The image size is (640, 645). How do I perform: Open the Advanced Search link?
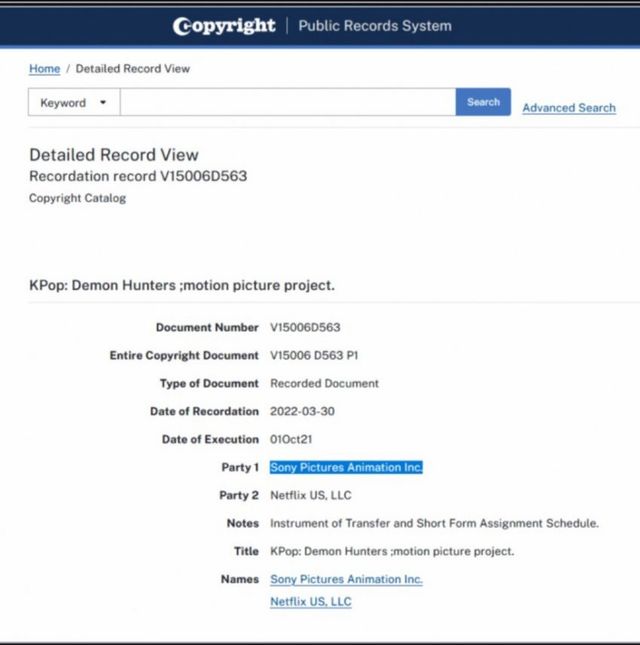coord(568,108)
